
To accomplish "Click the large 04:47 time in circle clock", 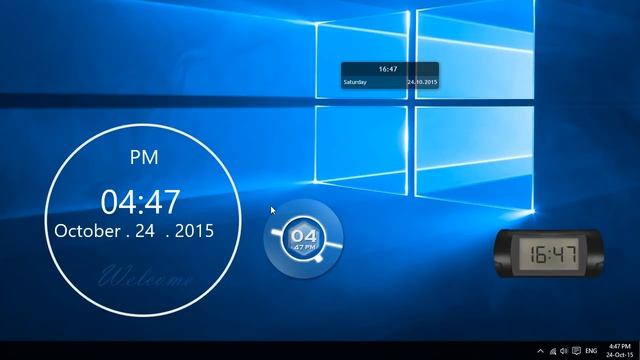I will (x=140, y=202).
